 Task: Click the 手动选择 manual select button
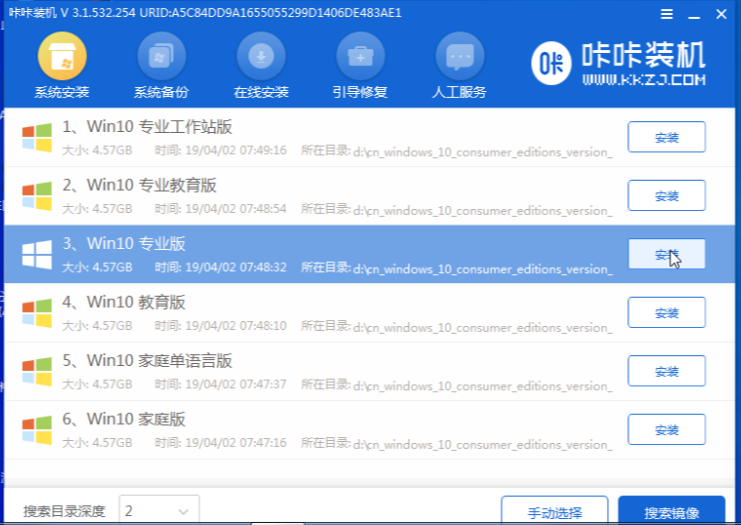click(554, 512)
